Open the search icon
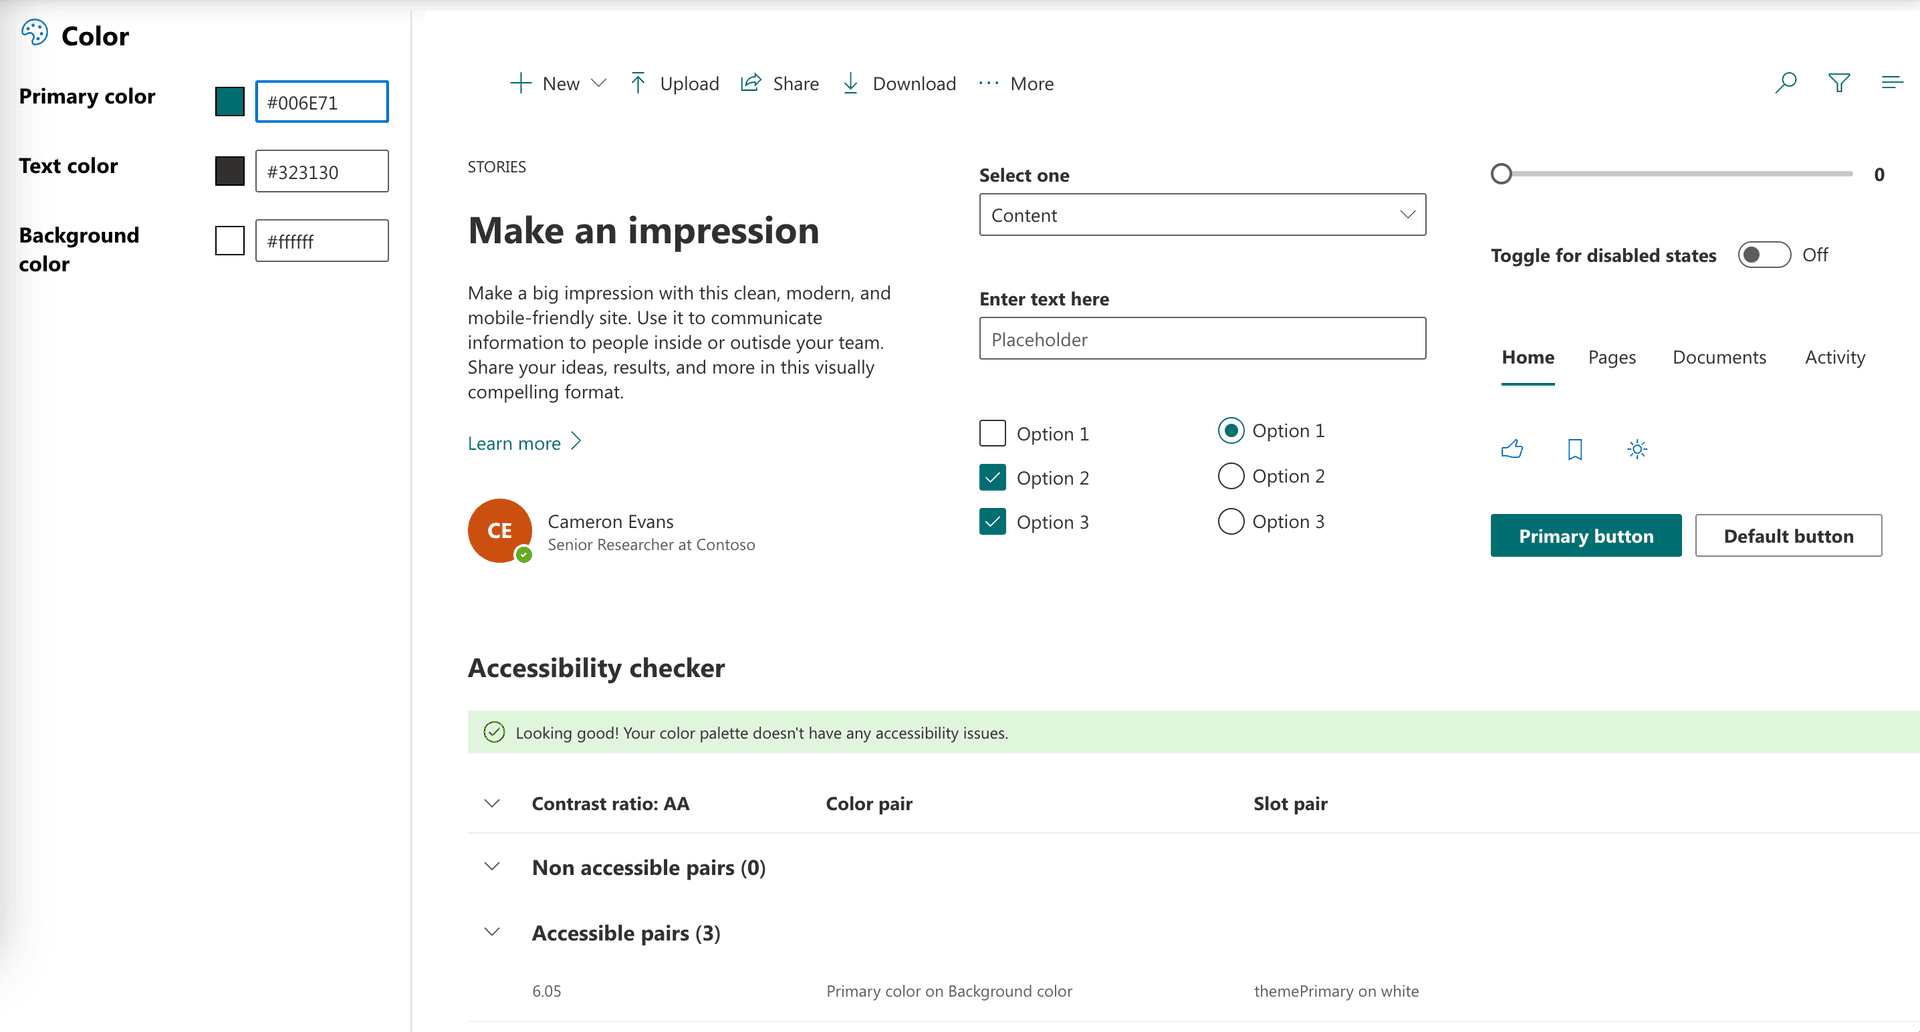This screenshot has width=1920, height=1032. tap(1786, 83)
